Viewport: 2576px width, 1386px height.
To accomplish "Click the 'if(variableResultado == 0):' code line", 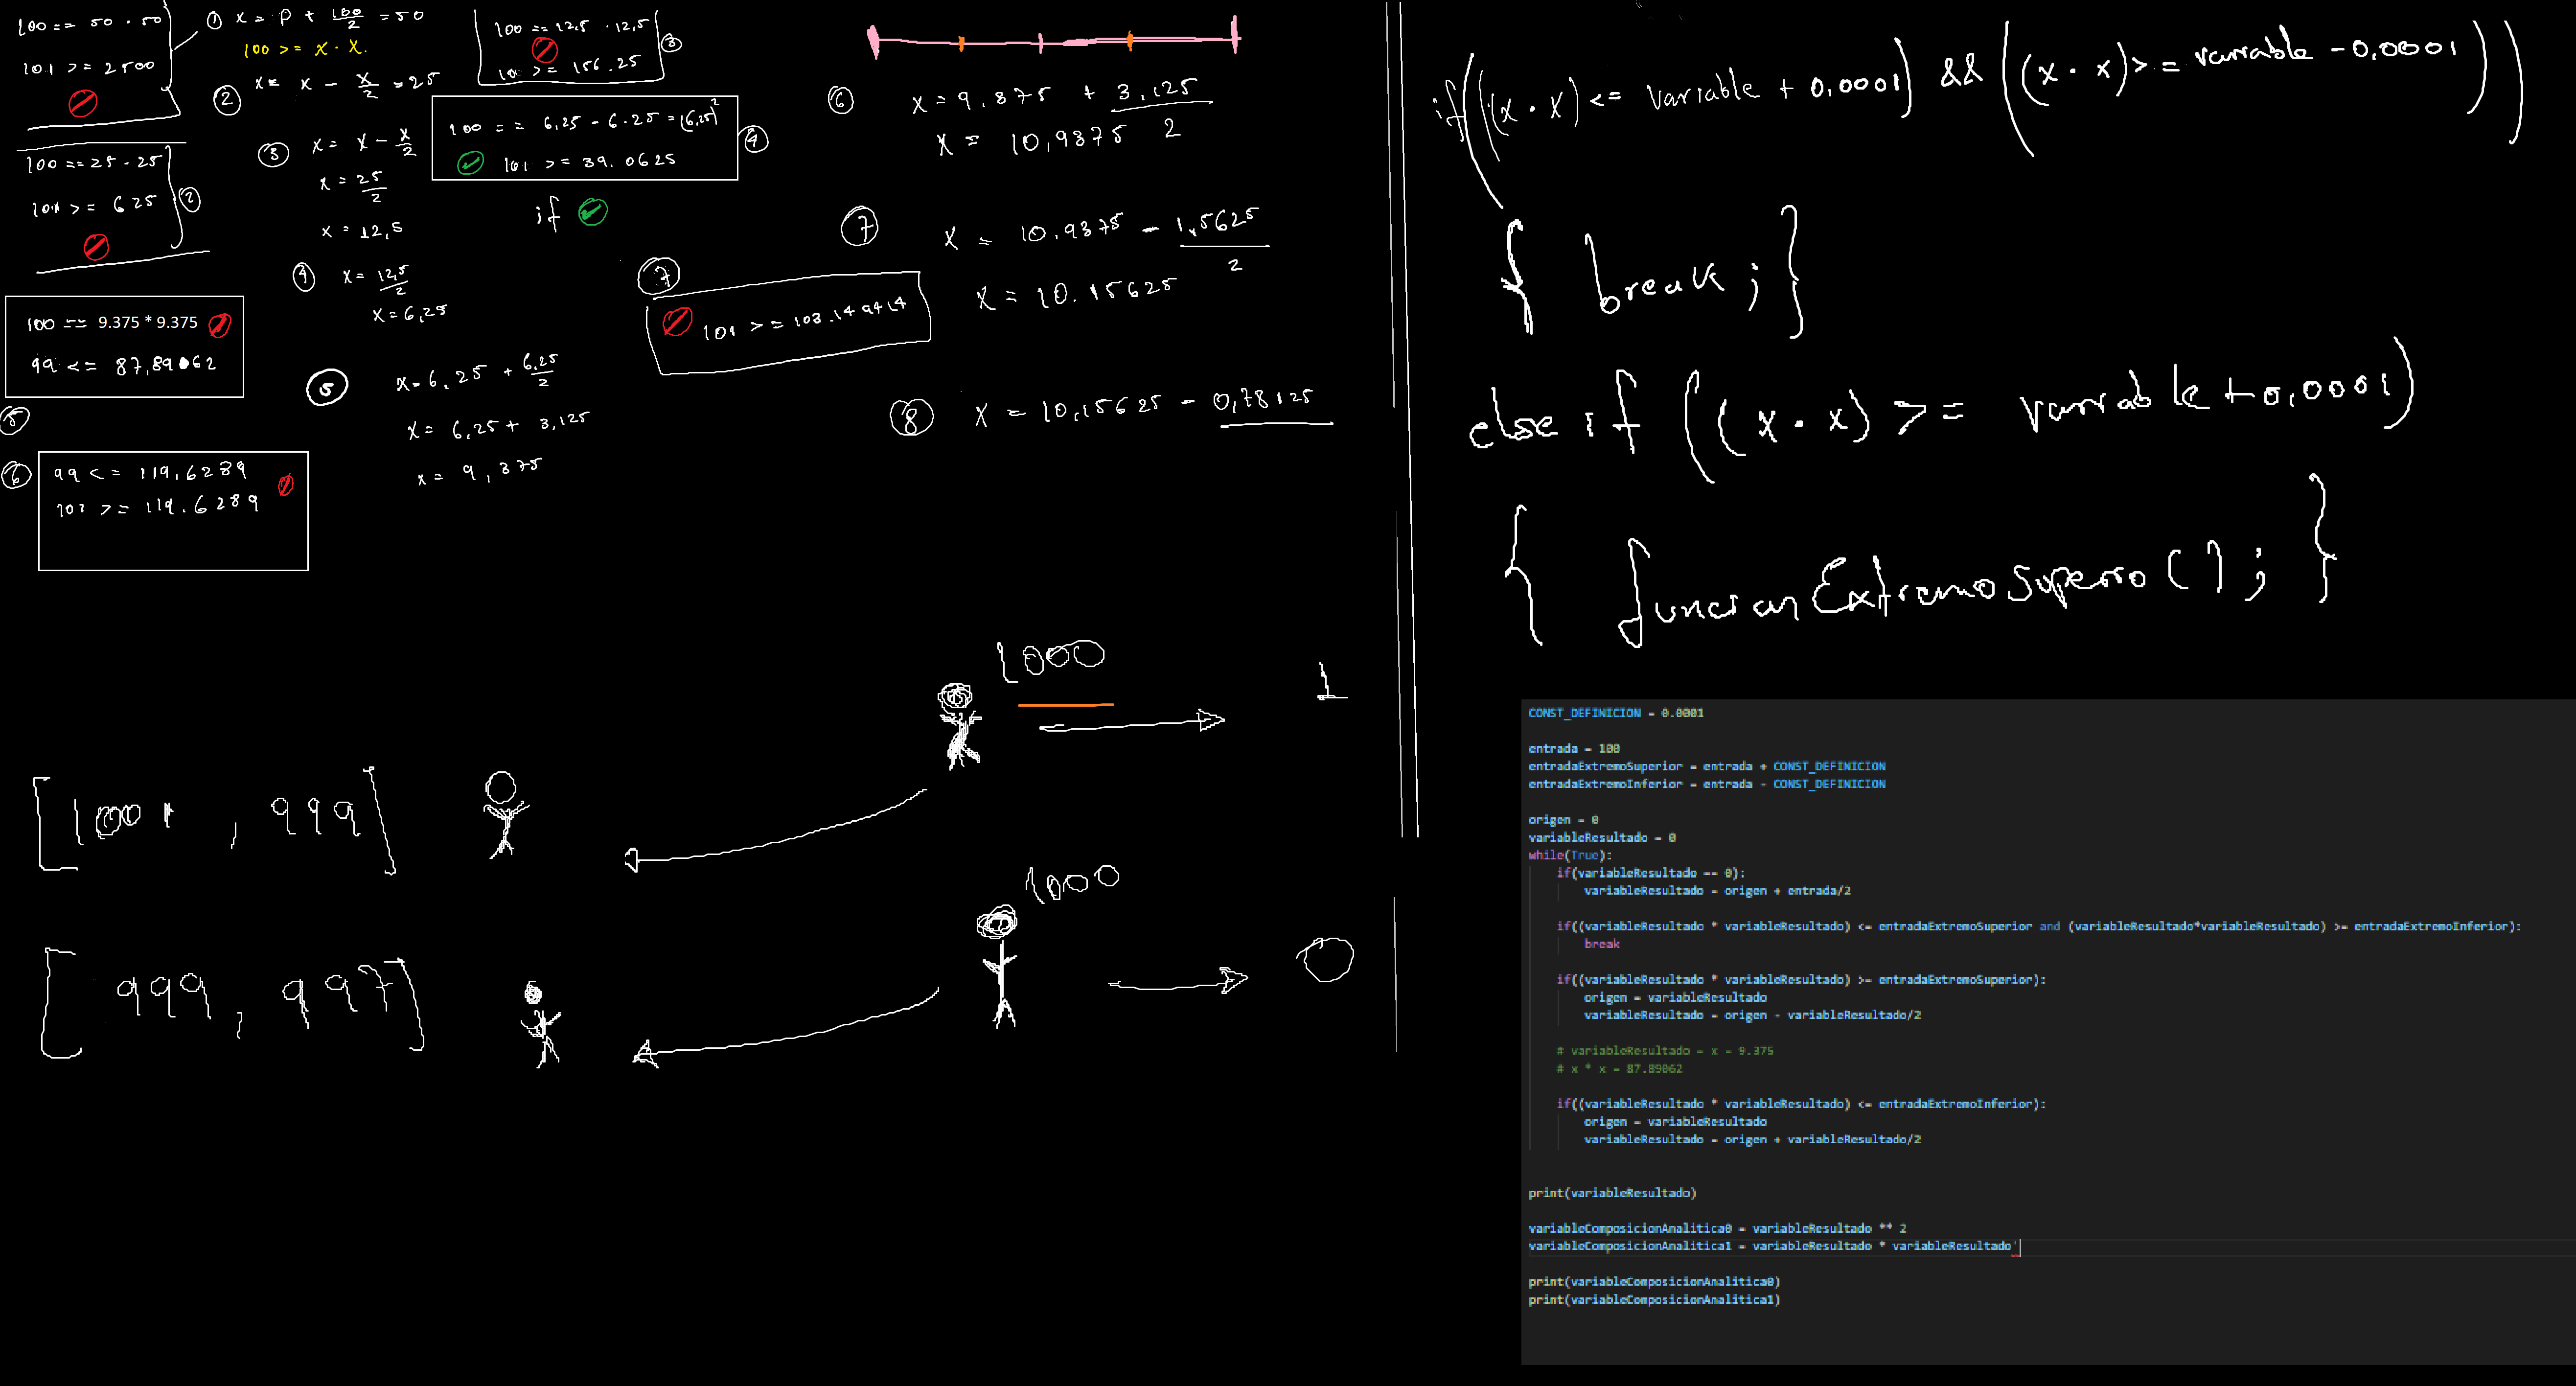I will pyautogui.click(x=1650, y=873).
